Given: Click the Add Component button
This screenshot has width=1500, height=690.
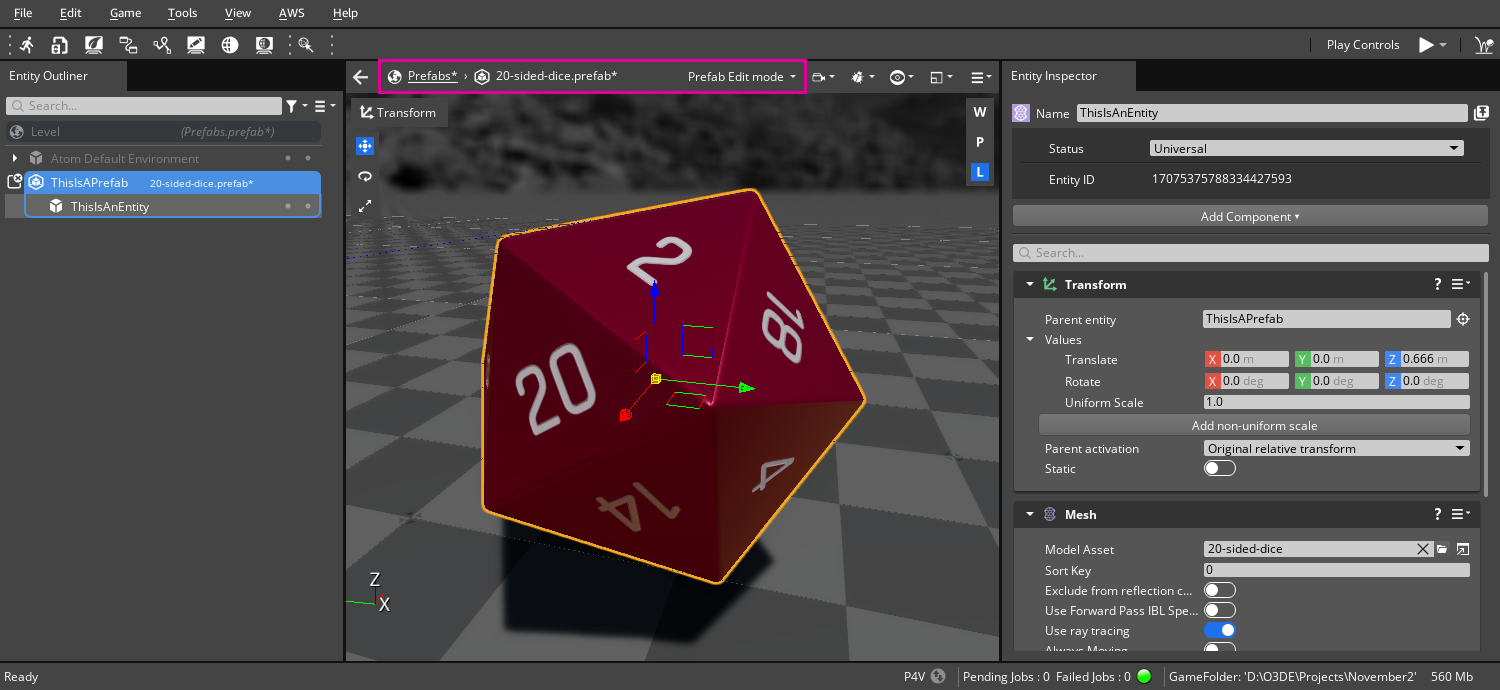Looking at the screenshot, I should coord(1250,216).
